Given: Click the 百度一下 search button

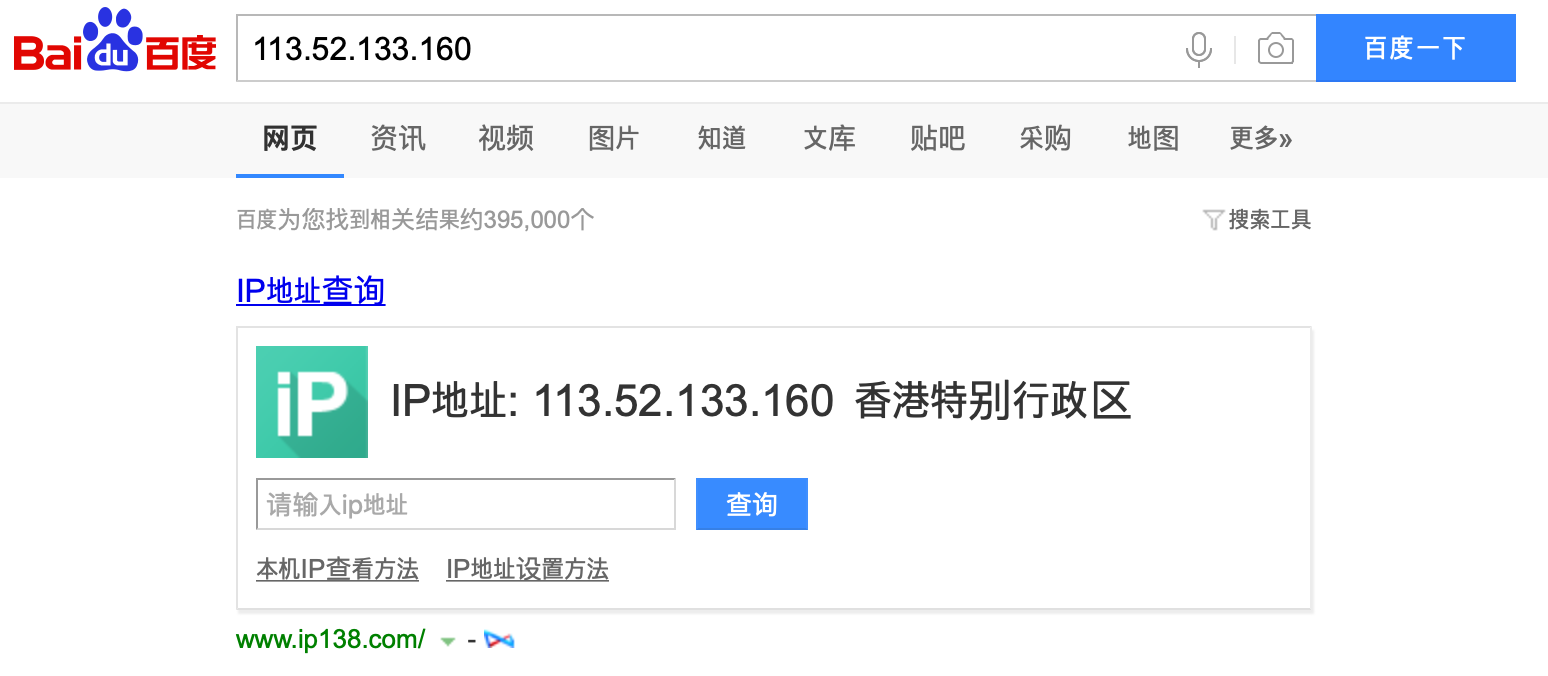Looking at the screenshot, I should click(1415, 48).
